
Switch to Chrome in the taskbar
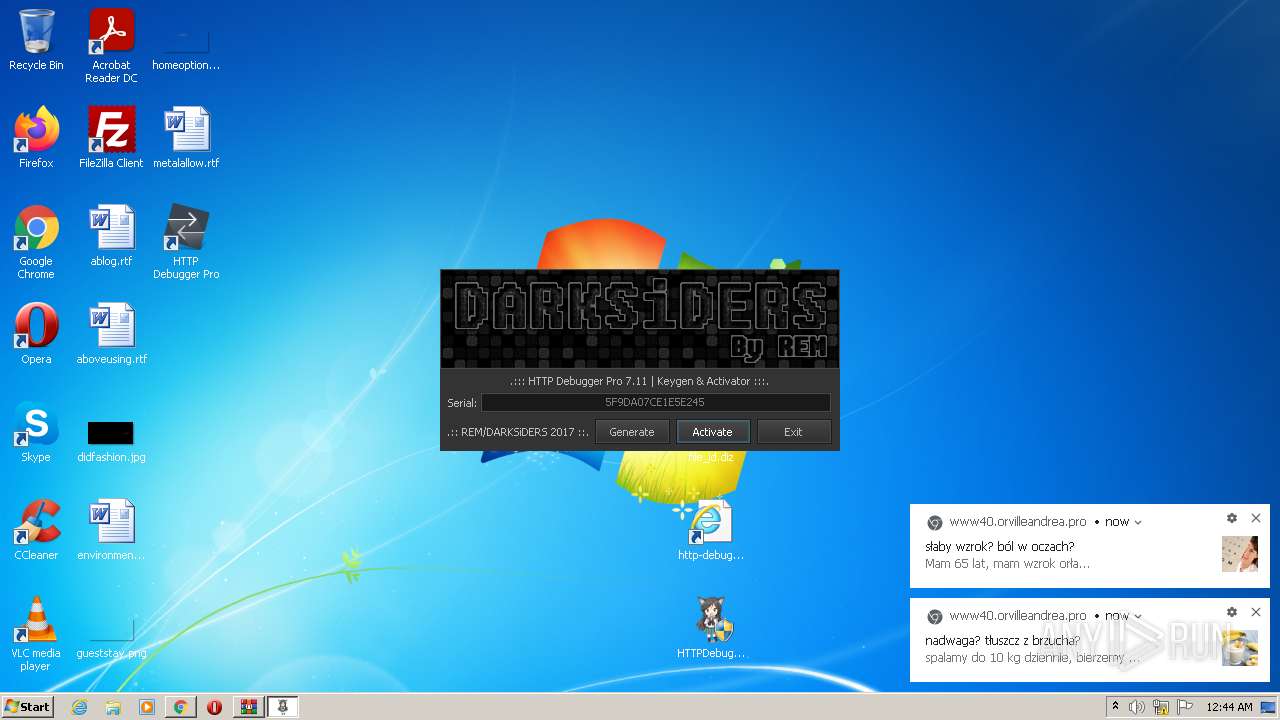click(x=180, y=707)
